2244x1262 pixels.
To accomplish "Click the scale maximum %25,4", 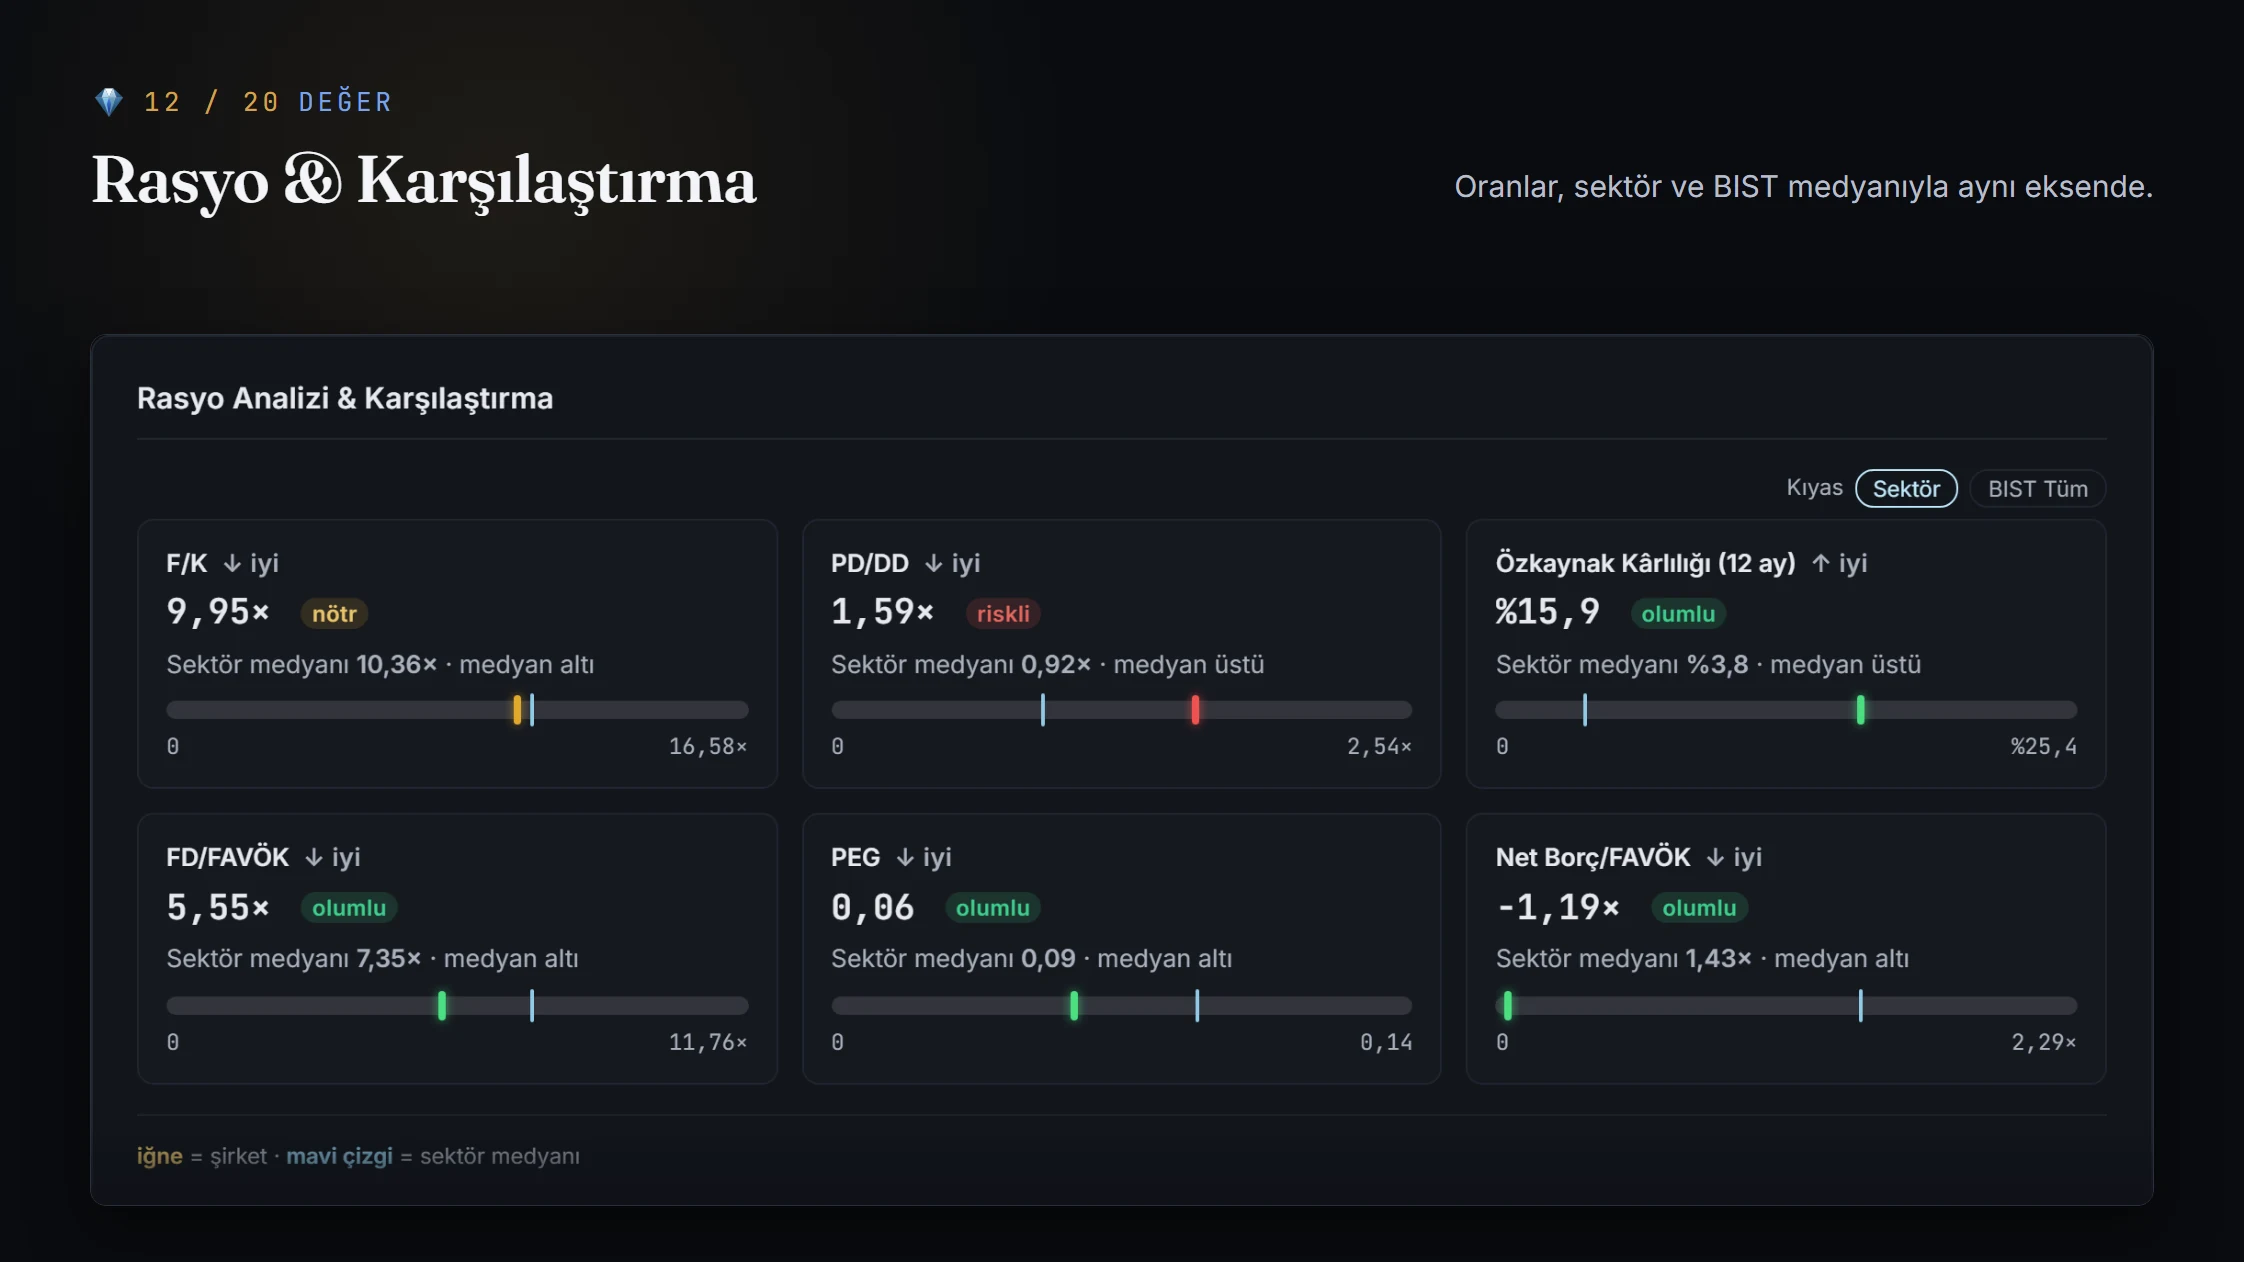I will [2043, 747].
